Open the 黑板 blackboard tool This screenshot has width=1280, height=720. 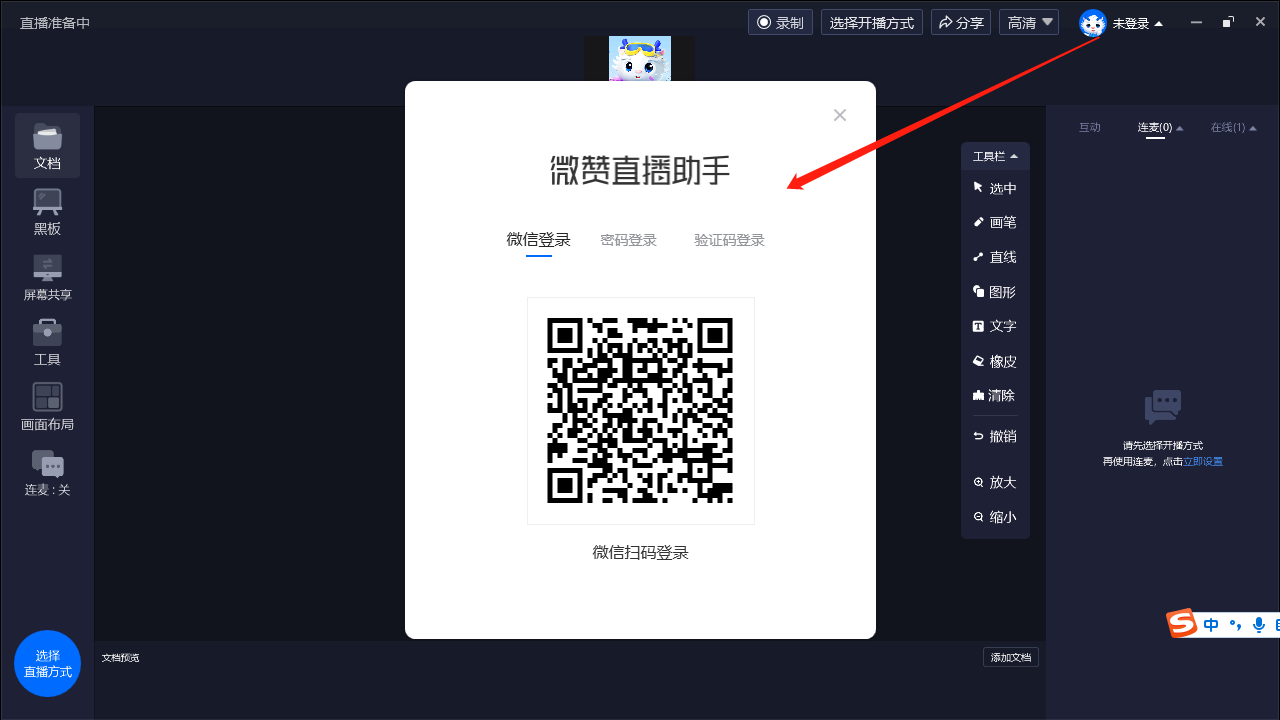(47, 212)
